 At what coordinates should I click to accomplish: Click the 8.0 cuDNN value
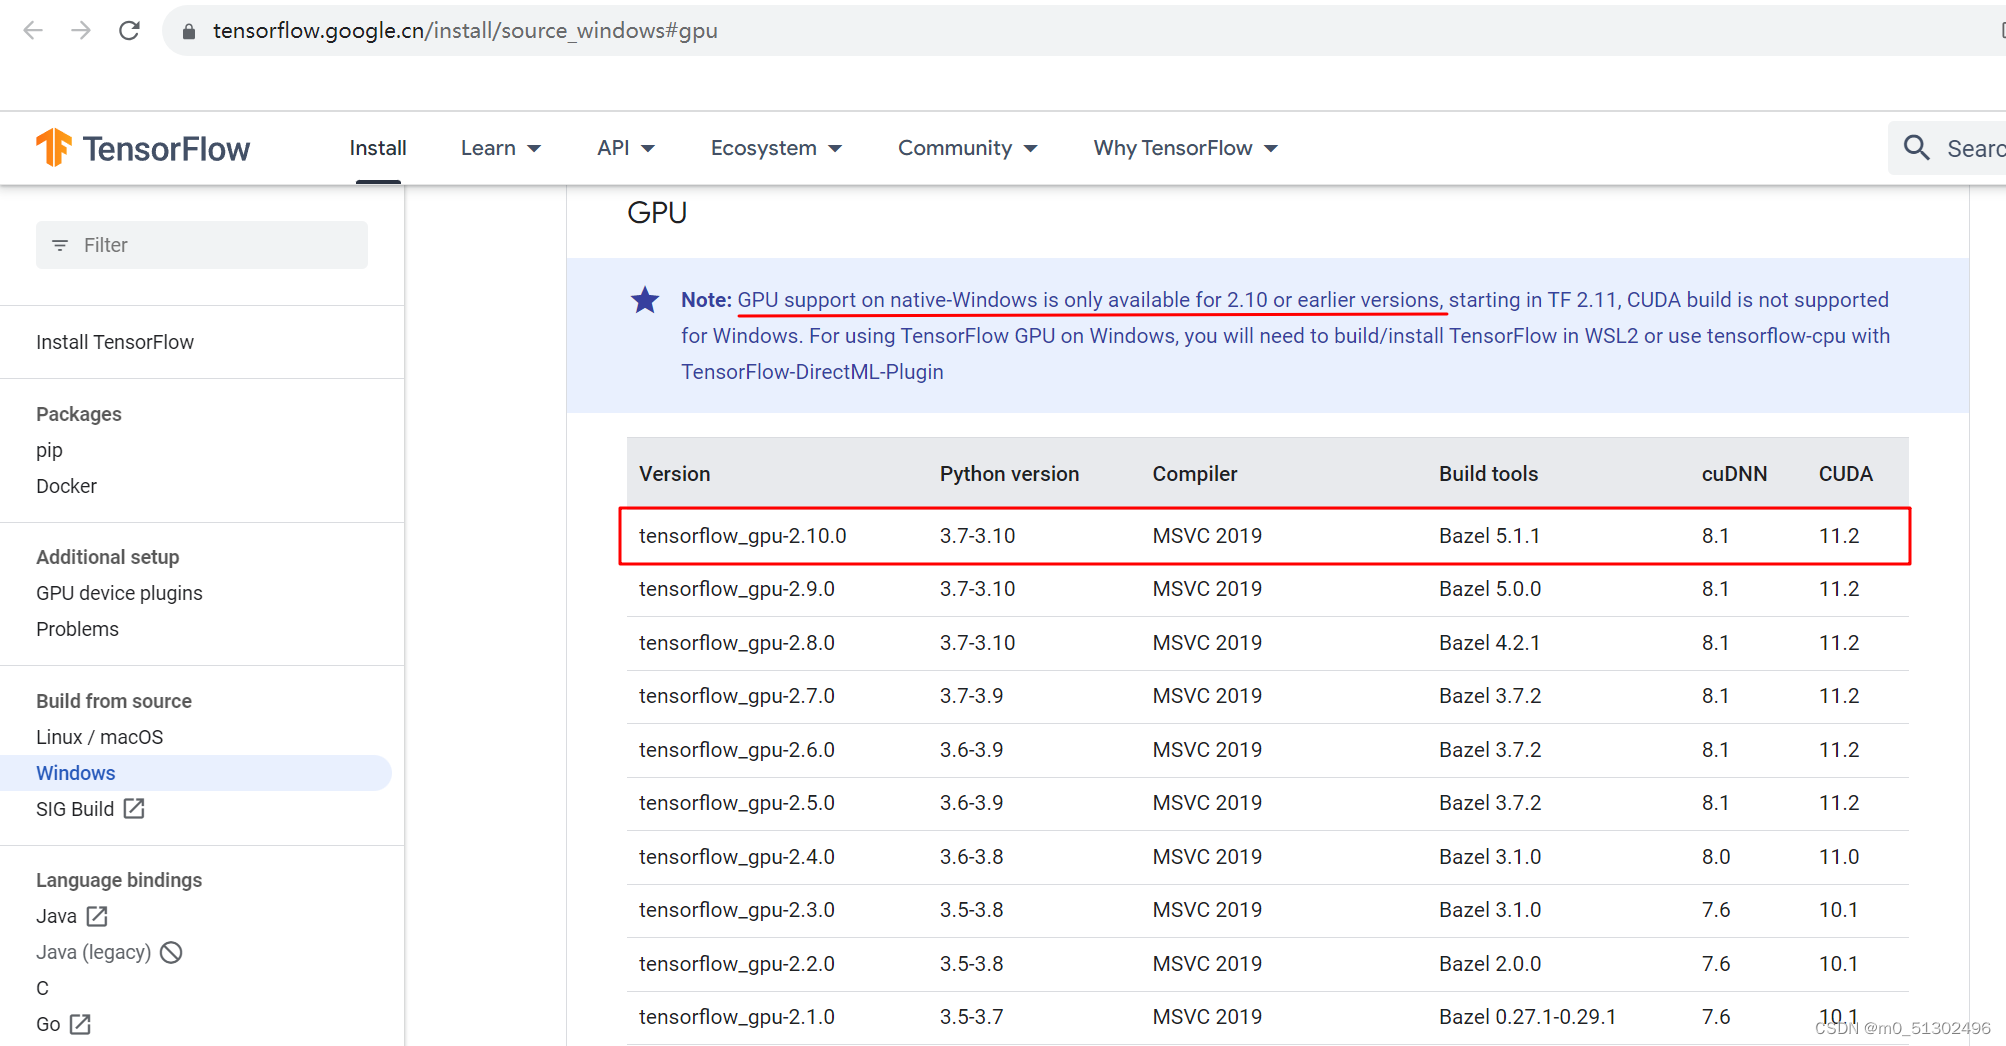1716,857
